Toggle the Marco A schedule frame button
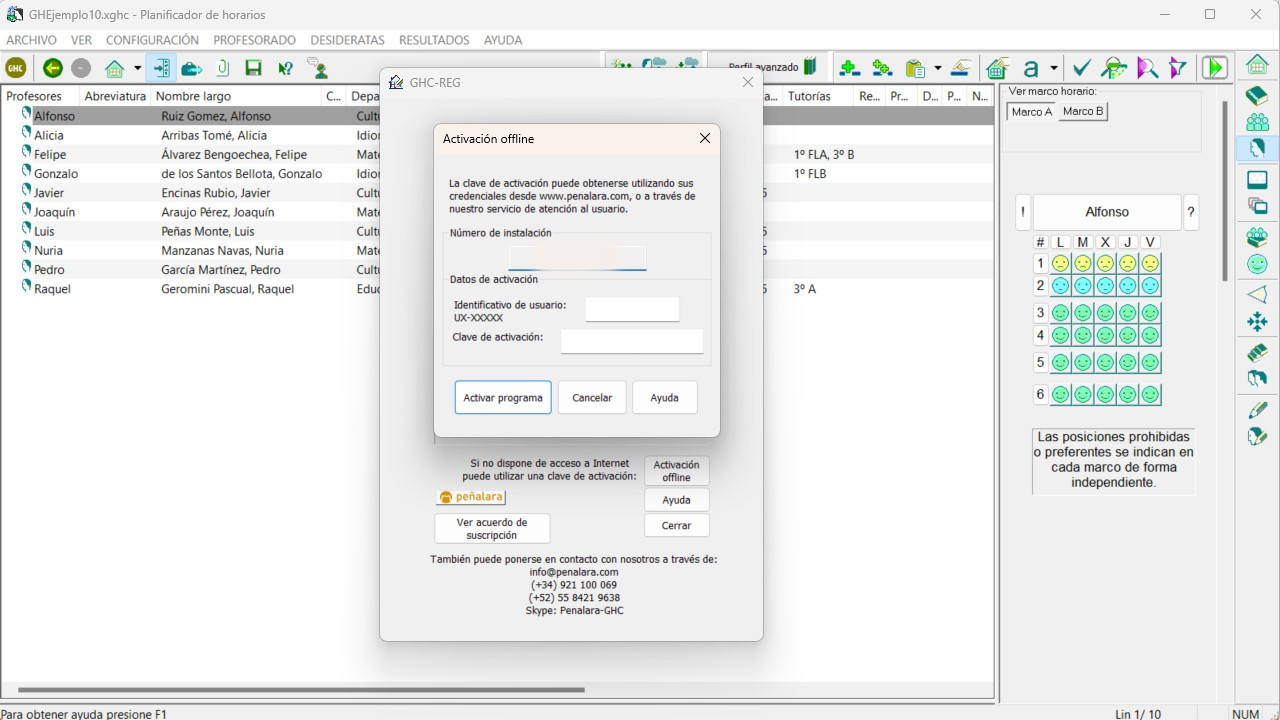The image size is (1280, 720). (x=1032, y=111)
